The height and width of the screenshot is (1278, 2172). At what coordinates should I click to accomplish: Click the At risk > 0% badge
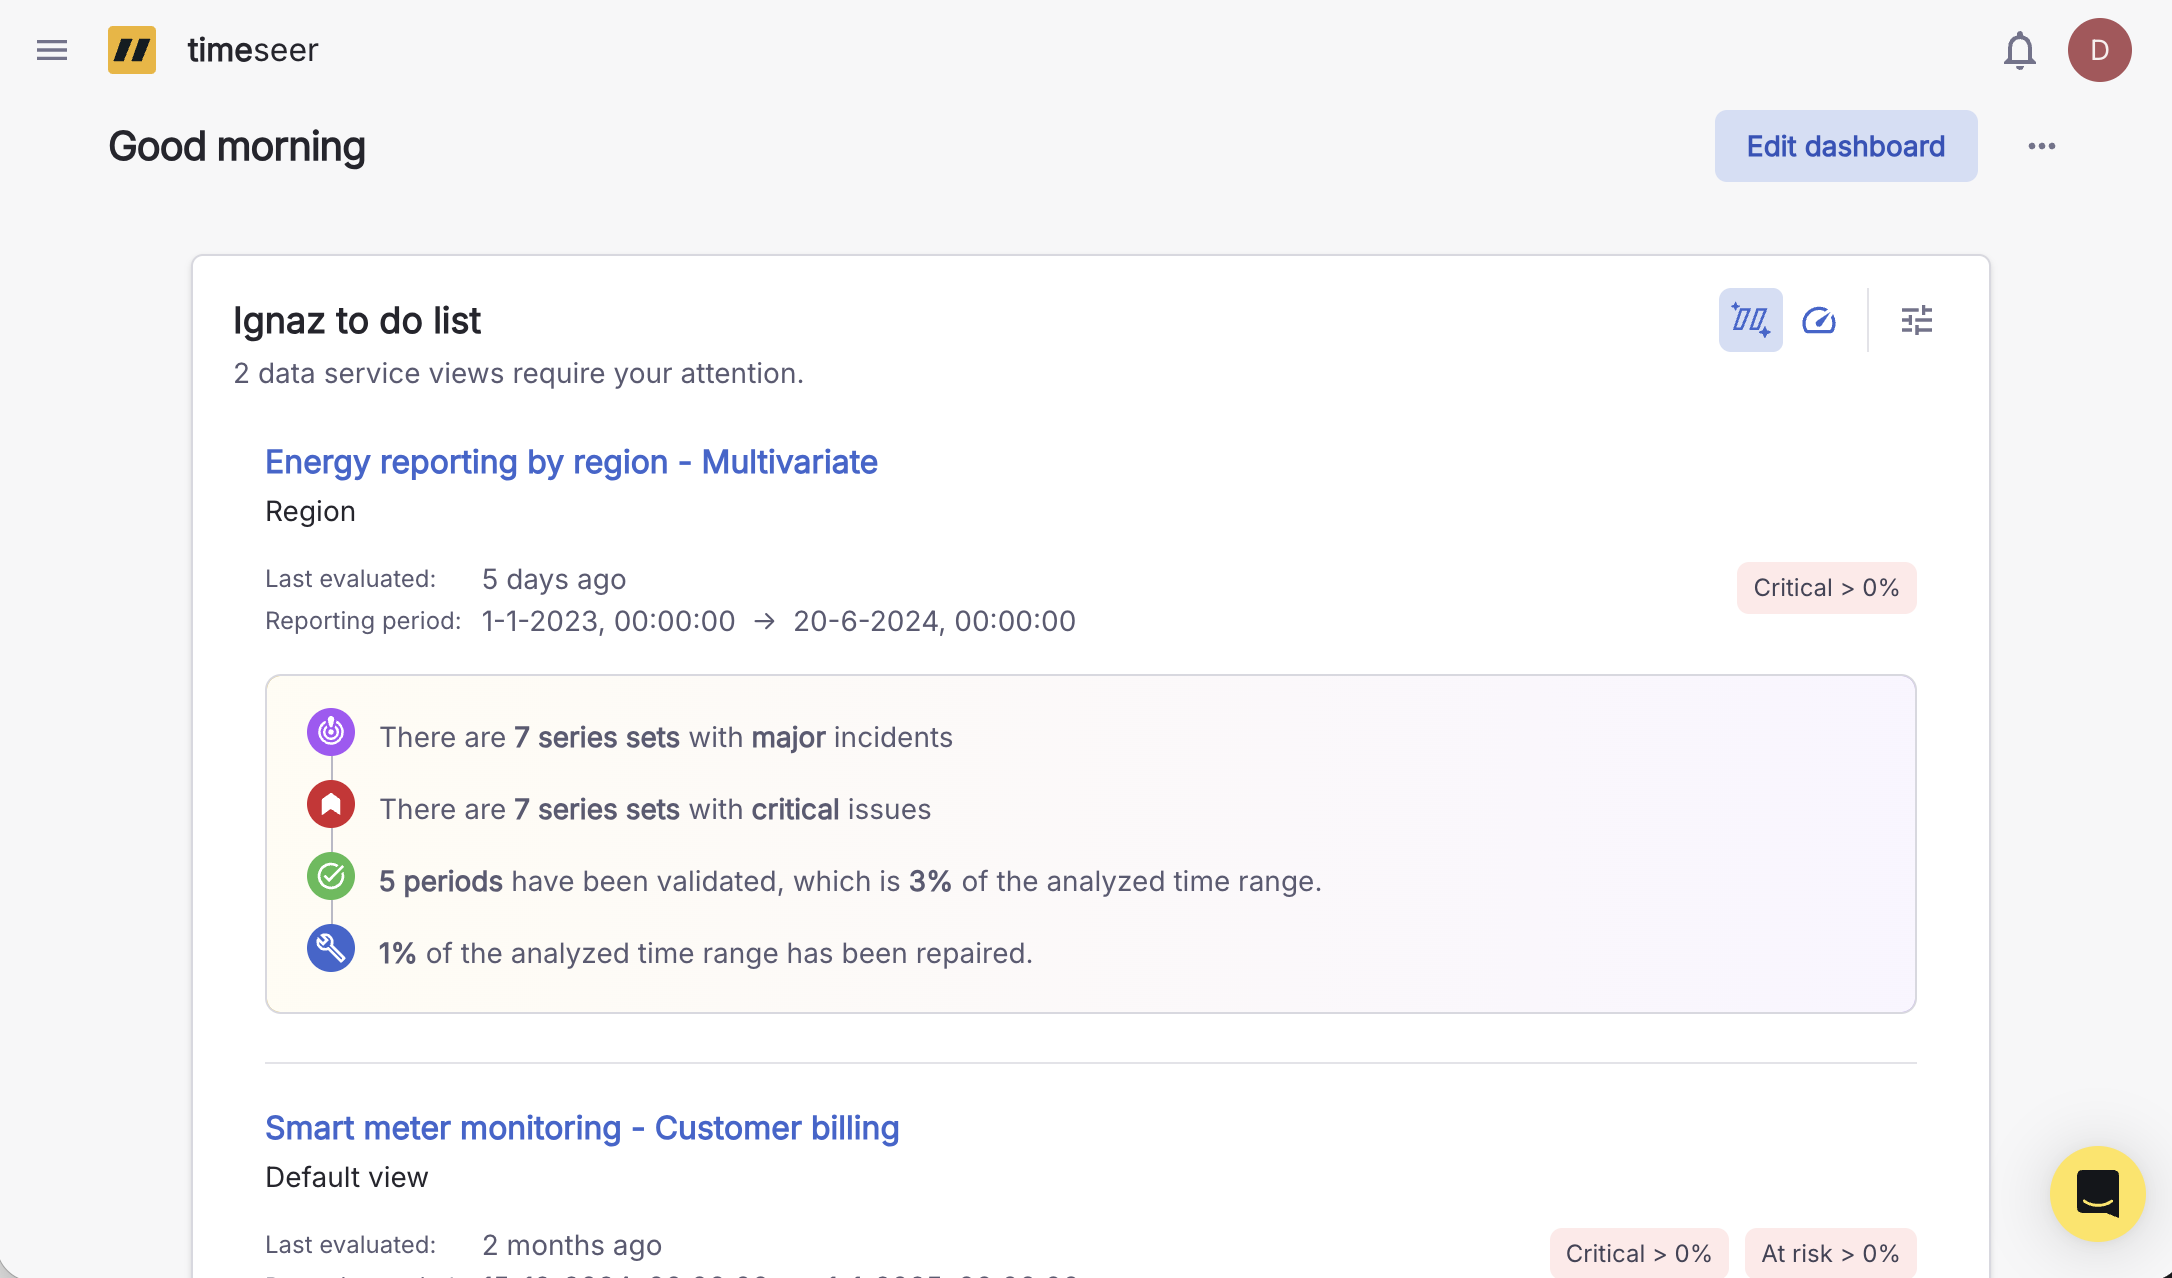1830,1253
